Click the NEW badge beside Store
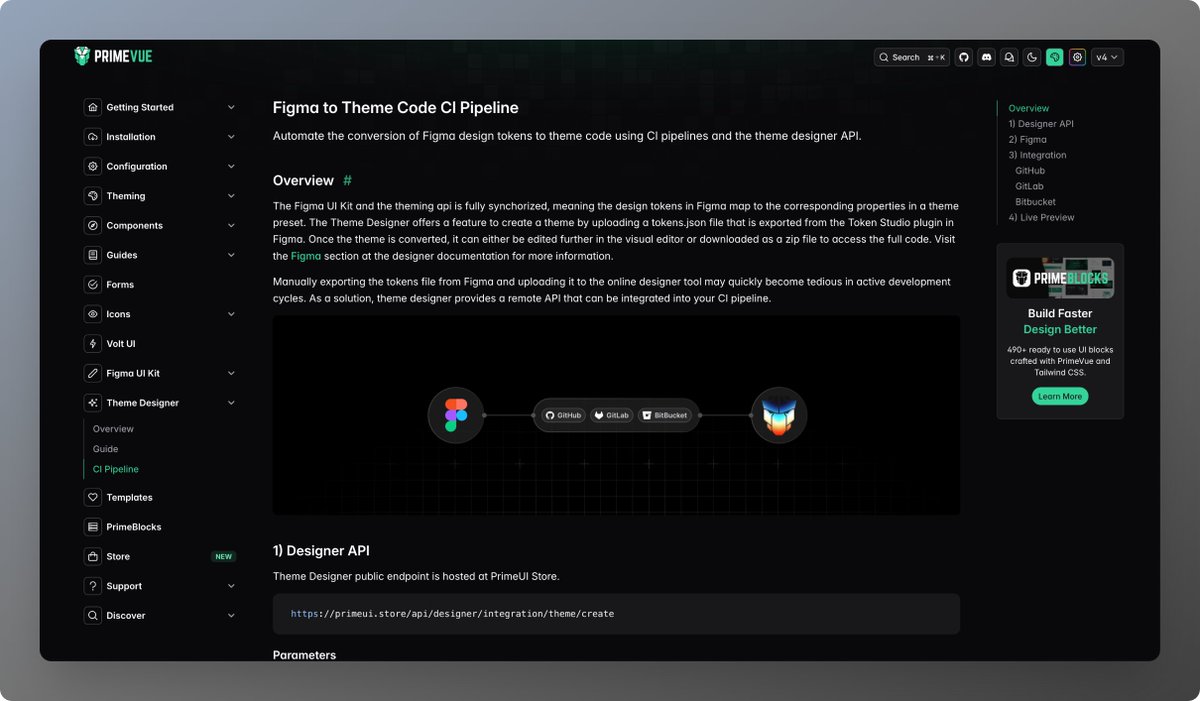The width and height of the screenshot is (1200, 701). (223, 557)
